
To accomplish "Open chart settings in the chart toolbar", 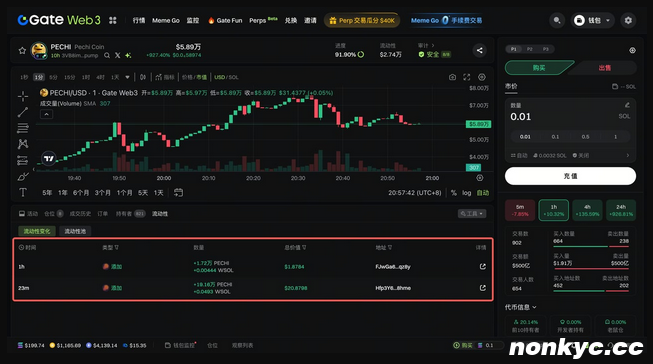I will (x=482, y=77).
